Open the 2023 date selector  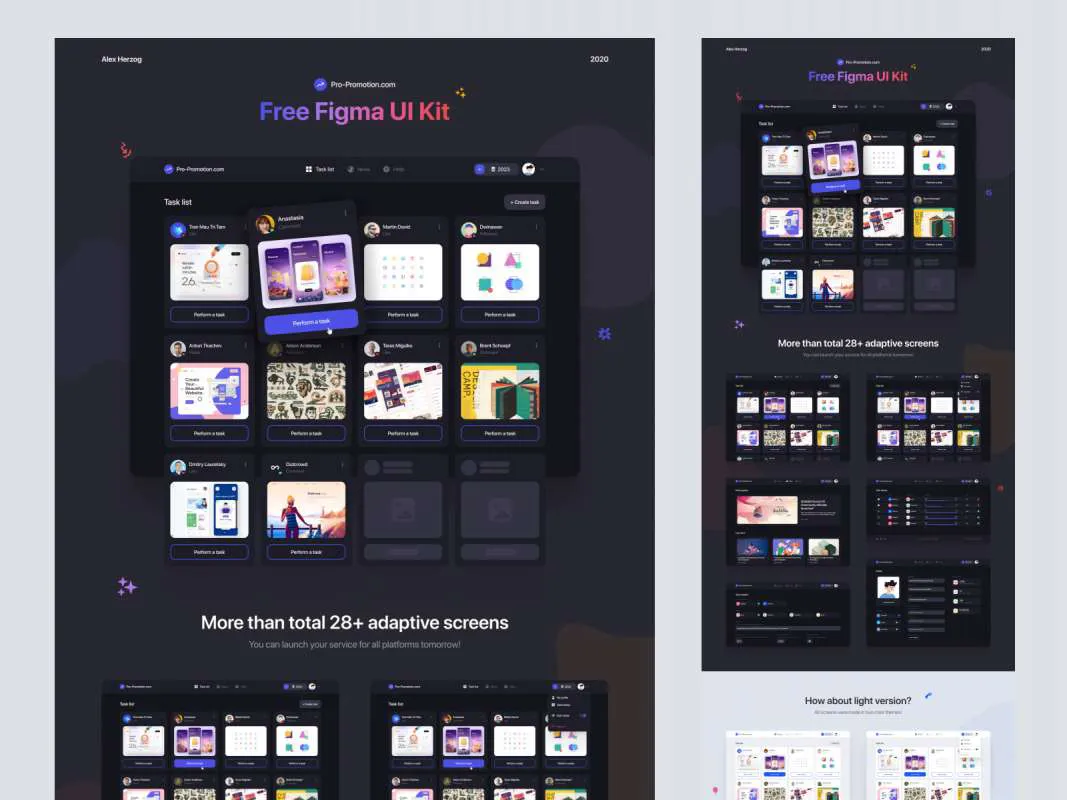pyautogui.click(x=501, y=168)
